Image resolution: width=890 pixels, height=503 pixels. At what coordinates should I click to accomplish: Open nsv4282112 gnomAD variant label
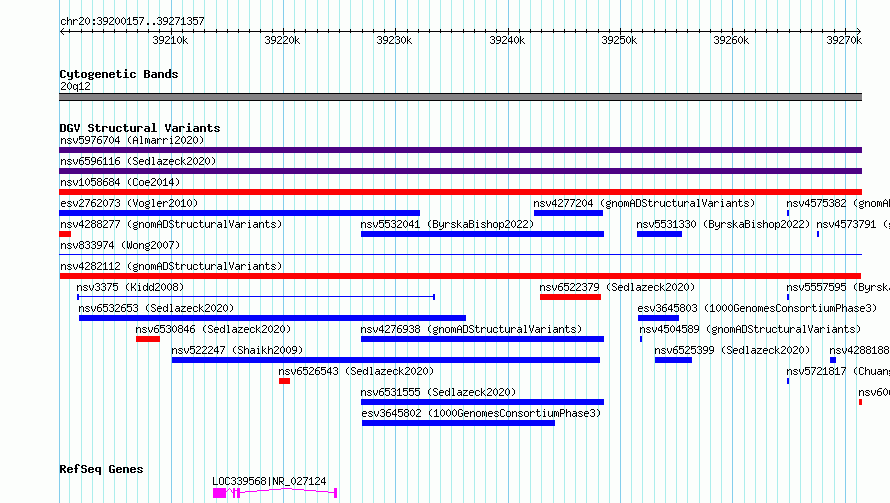pos(171,266)
